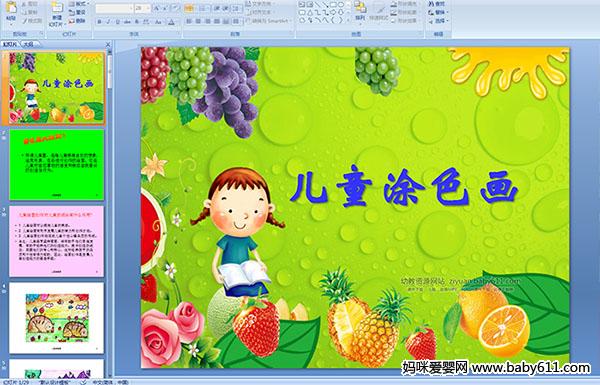Viewport: 600px width, 385px height.
Task: Toggle Italic formatting
Action: coord(108,22)
